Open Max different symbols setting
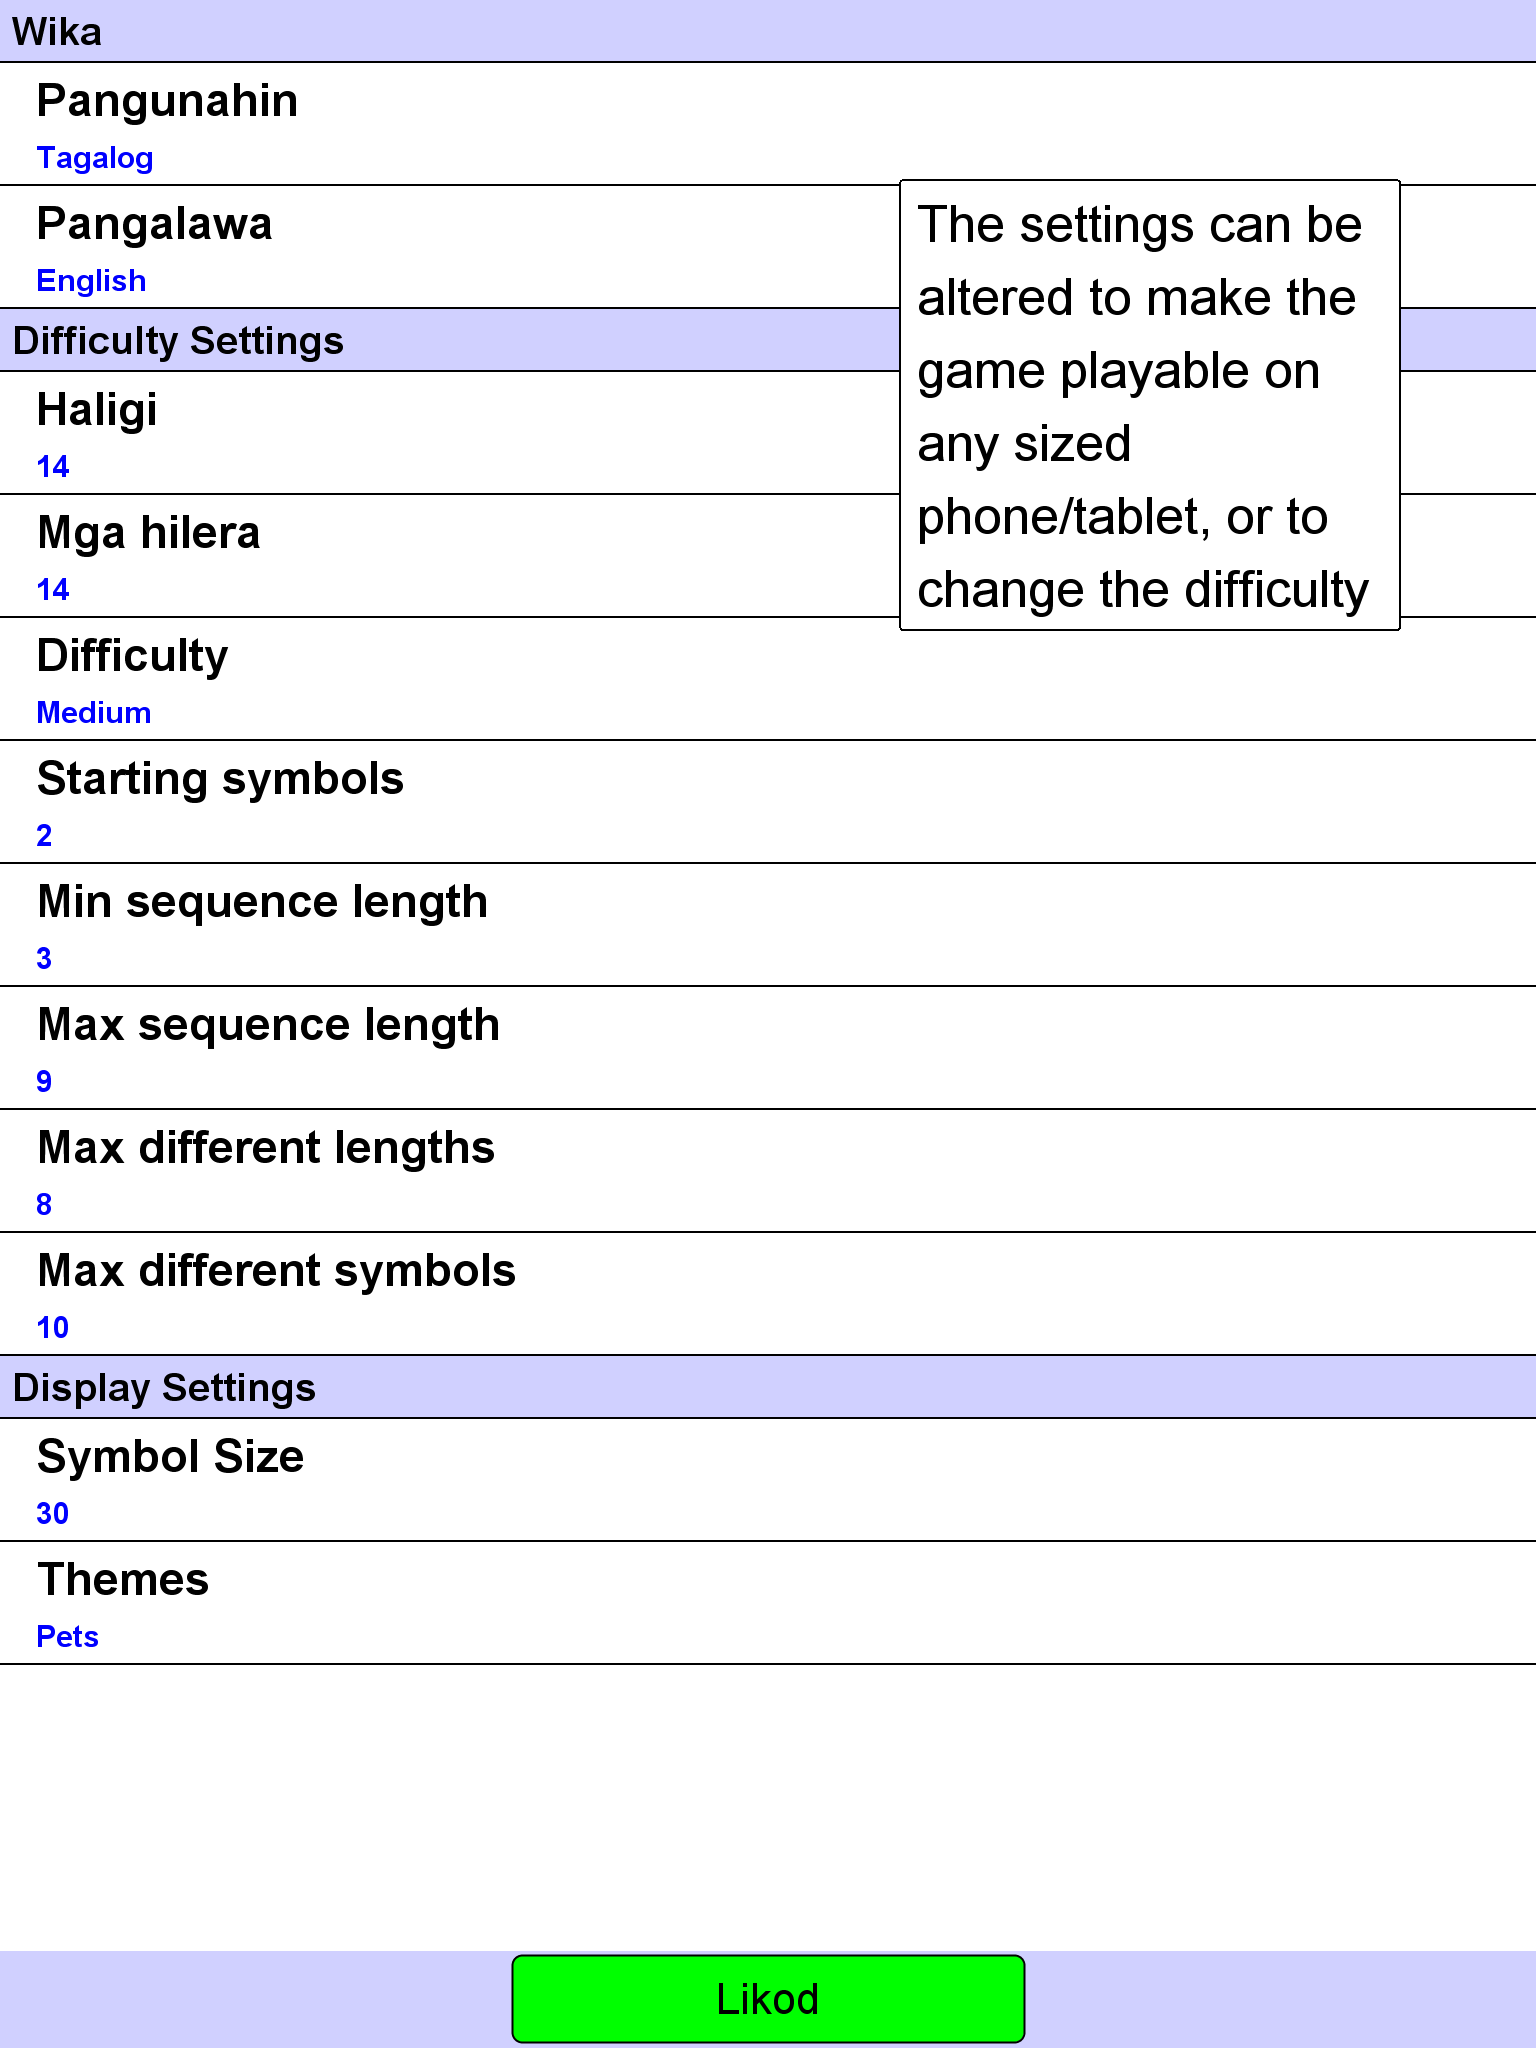 coord(768,1294)
